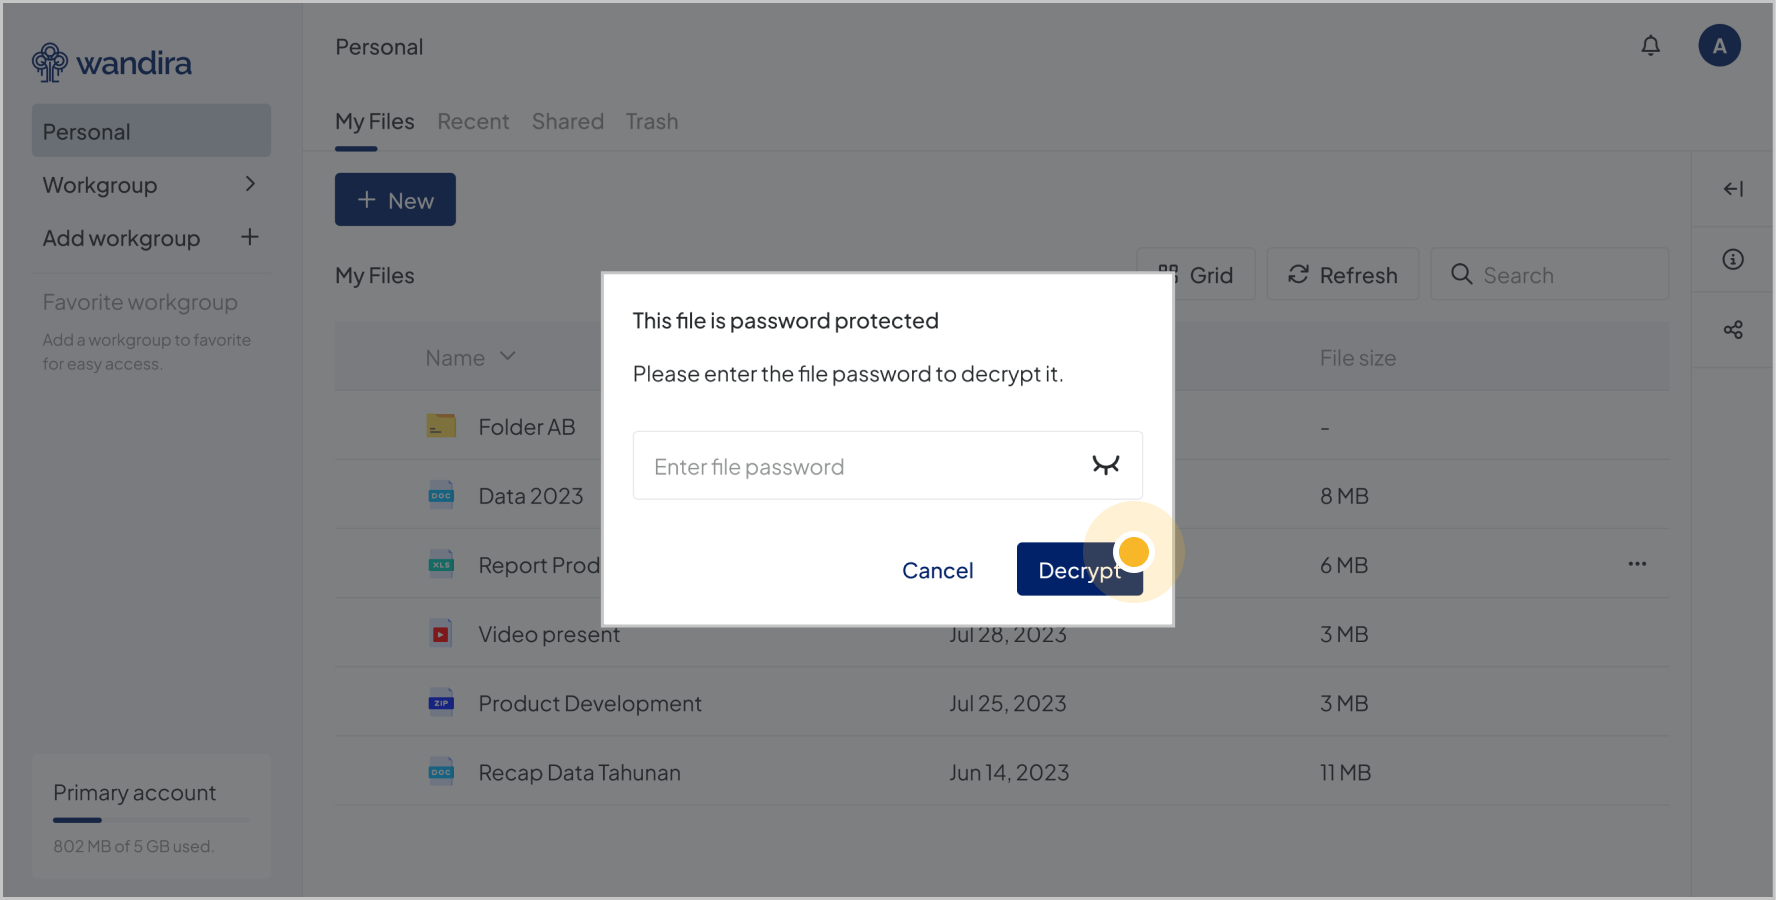This screenshot has height=900, width=1776.
Task: Click the Refresh button
Action: click(x=1342, y=275)
